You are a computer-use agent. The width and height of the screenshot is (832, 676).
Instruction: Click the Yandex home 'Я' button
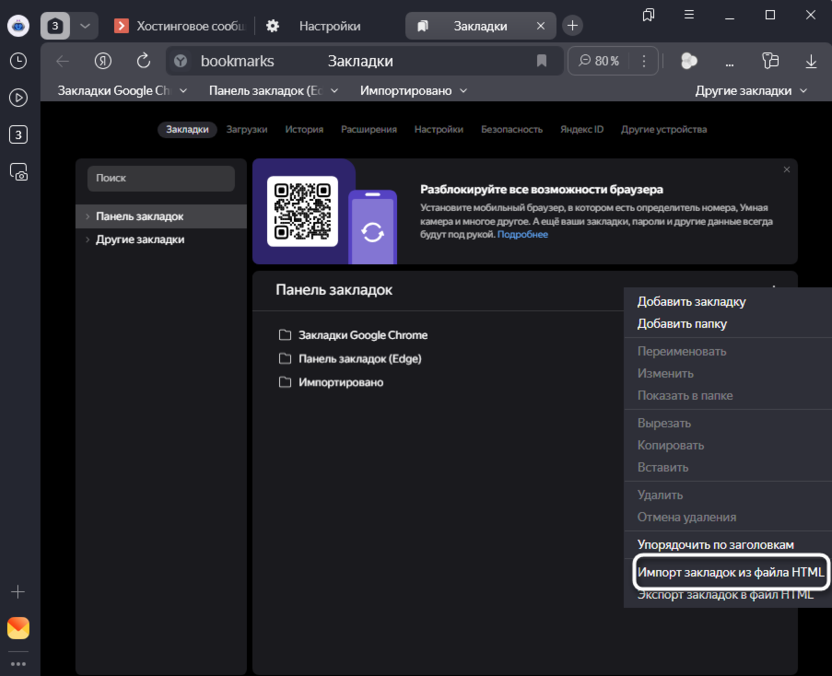pyautogui.click(x=103, y=61)
